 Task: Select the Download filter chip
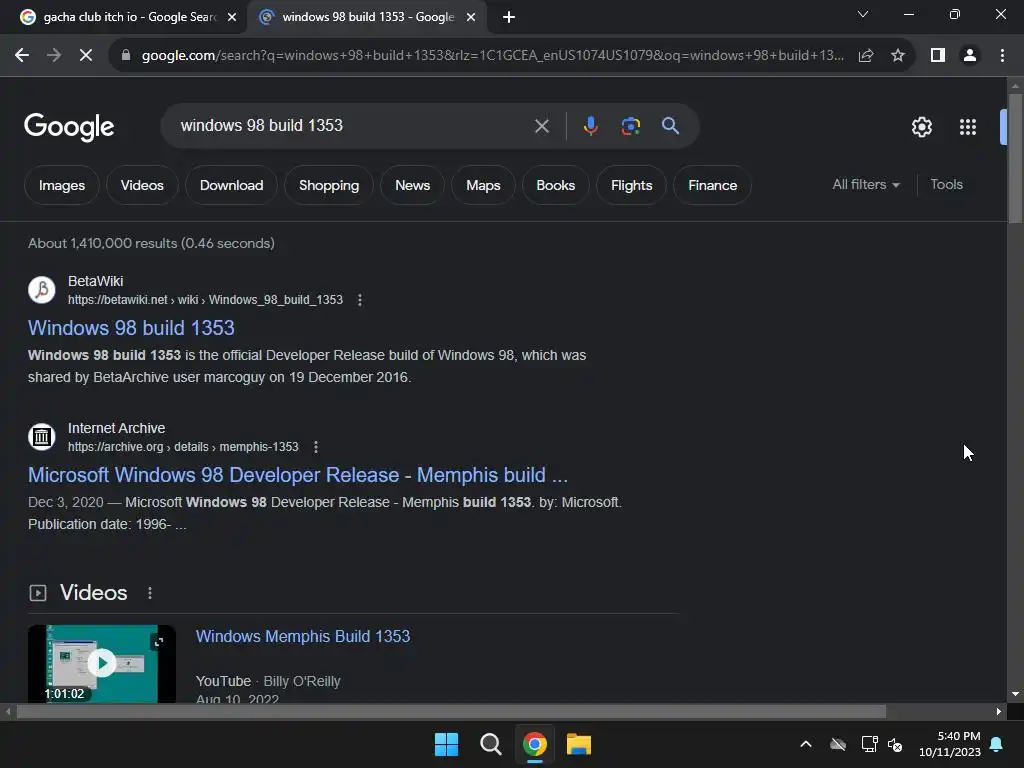pyautogui.click(x=232, y=185)
